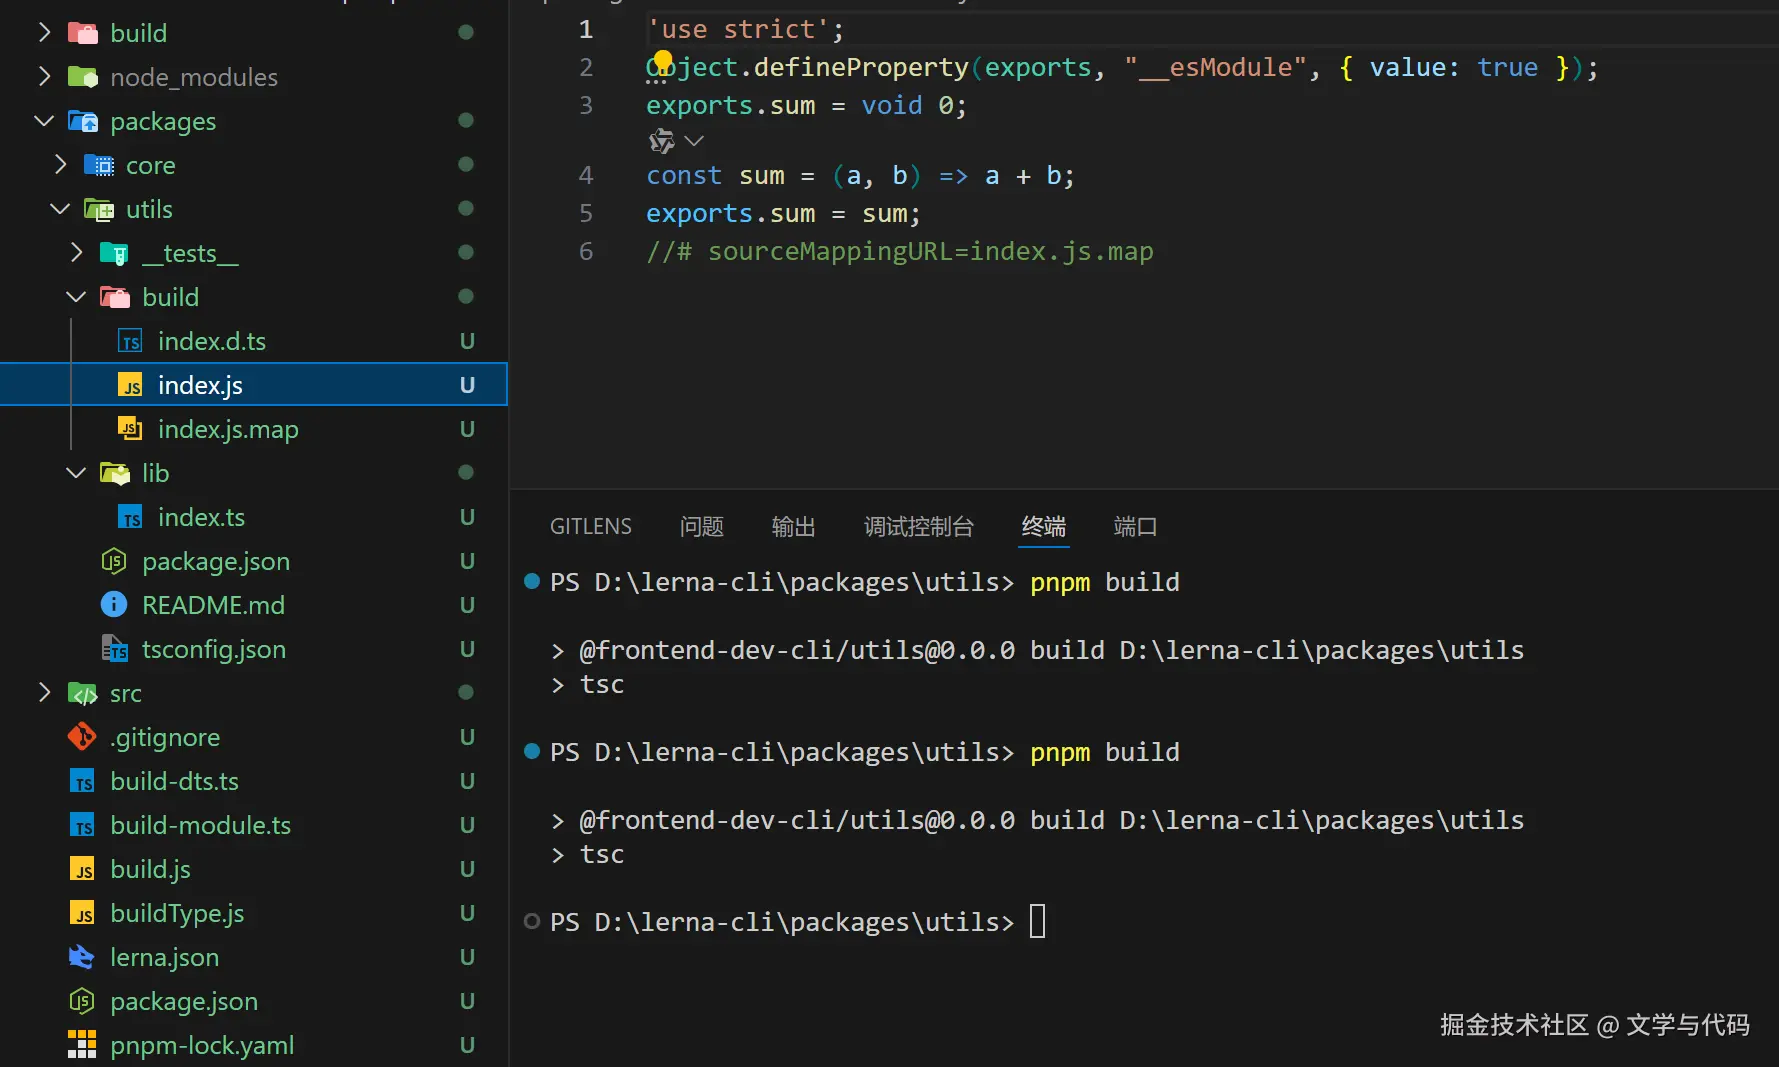Click the index.js JavaScript file icon
1779x1067 pixels.
(x=130, y=385)
